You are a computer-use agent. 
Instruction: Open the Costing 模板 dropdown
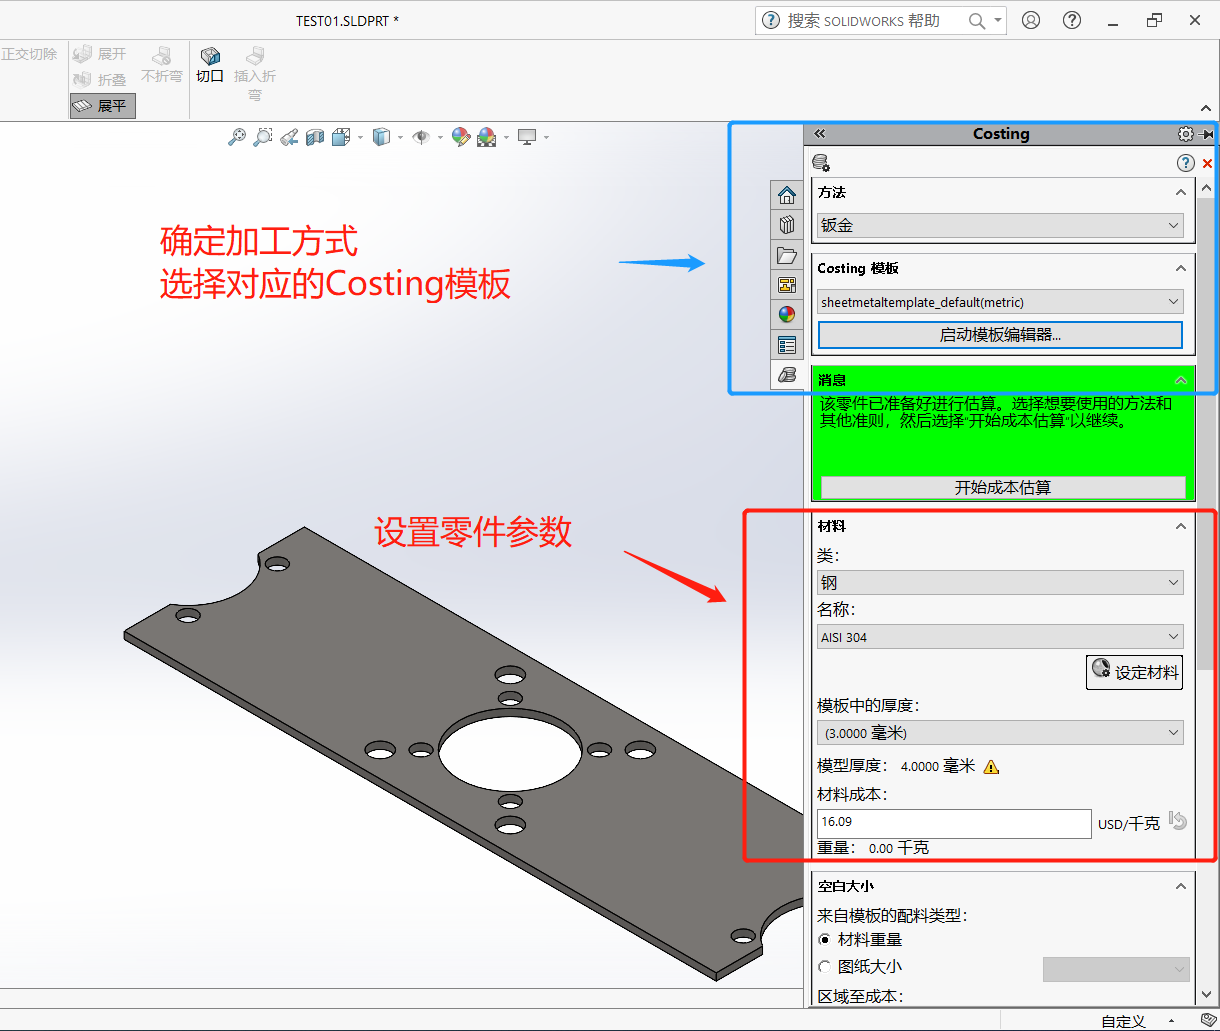(999, 302)
